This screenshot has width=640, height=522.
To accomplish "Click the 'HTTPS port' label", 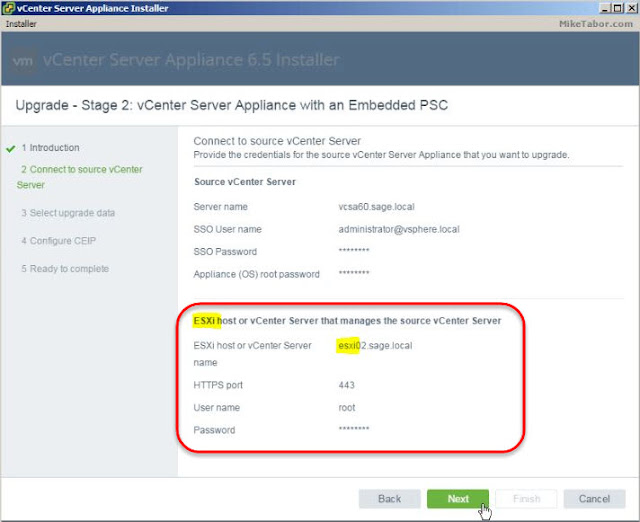I will click(218, 385).
